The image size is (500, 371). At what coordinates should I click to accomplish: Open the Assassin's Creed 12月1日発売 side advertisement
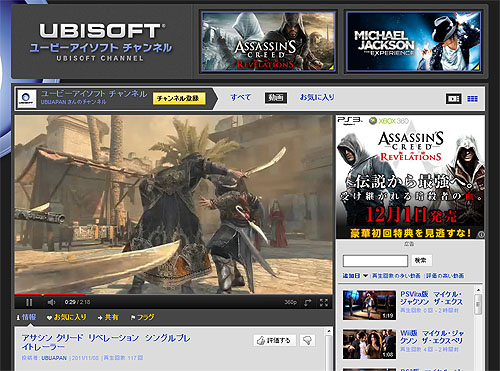(410, 177)
